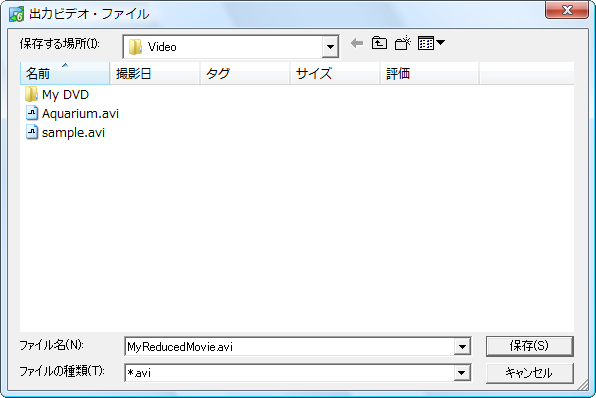This screenshot has width=596, height=398.
Task: Expand the Video save location dropdown
Action: pos(330,47)
